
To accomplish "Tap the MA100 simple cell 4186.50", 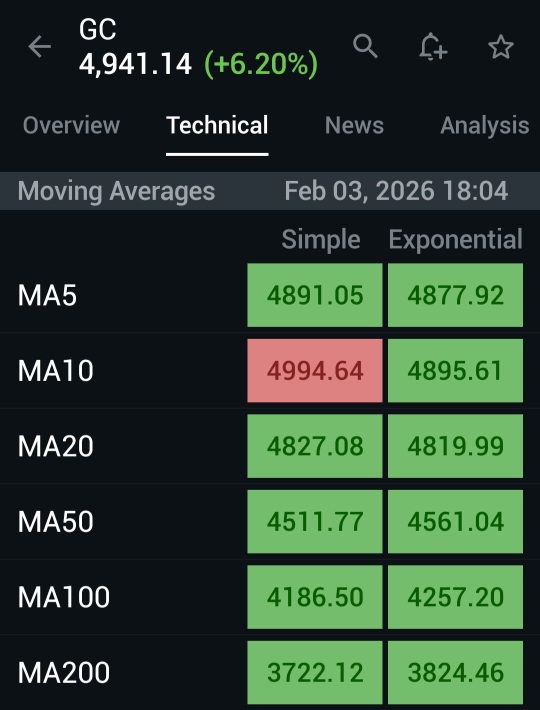I will pos(315,597).
